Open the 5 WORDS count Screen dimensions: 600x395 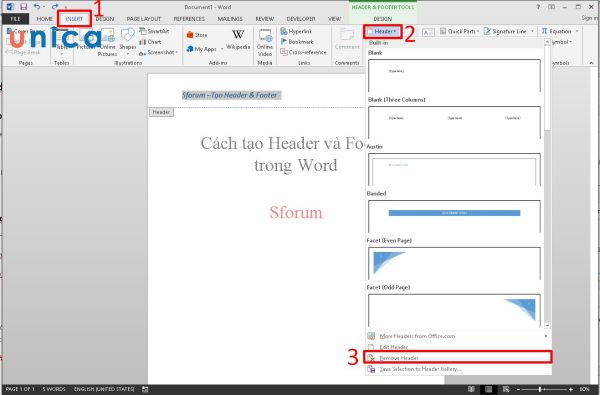click(54, 389)
